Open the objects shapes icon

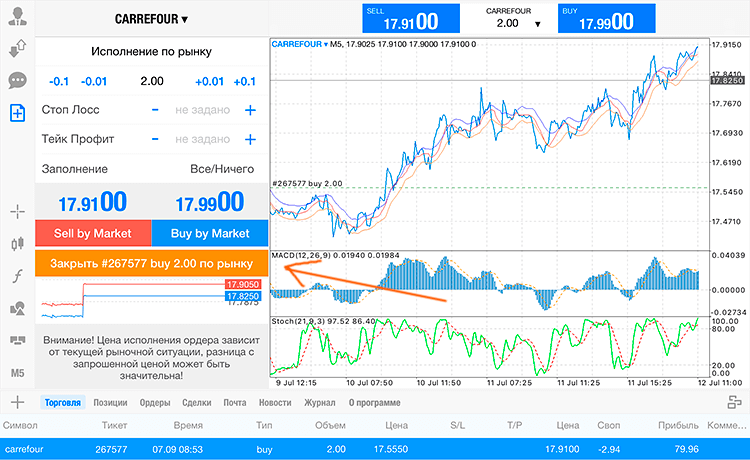click(x=18, y=308)
